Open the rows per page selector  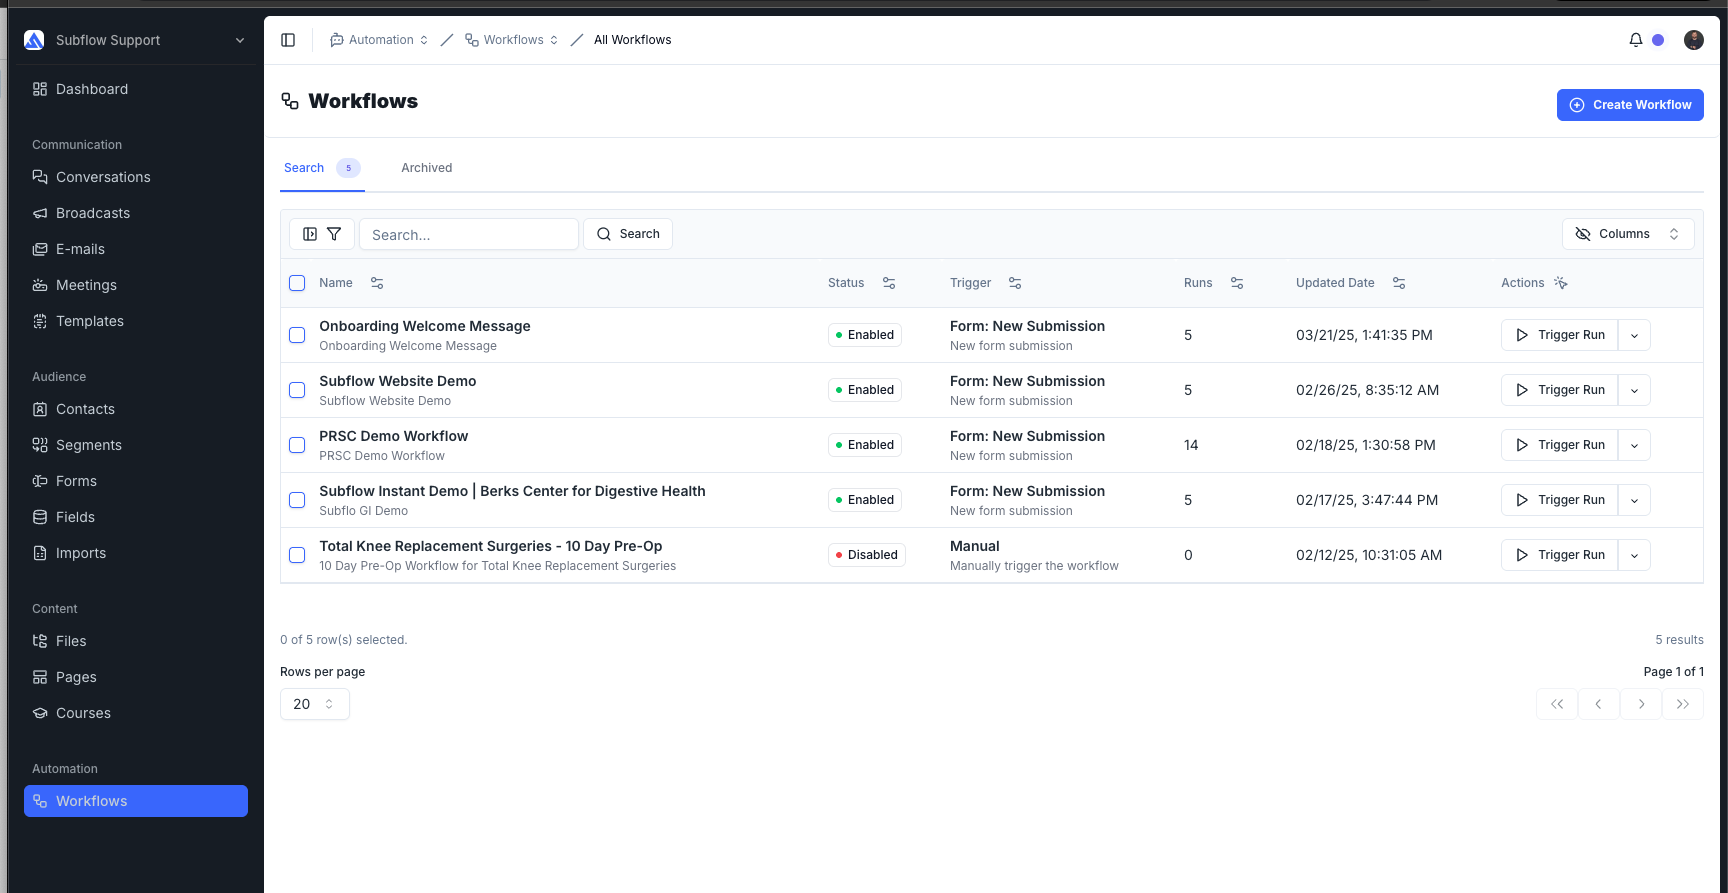tap(315, 704)
